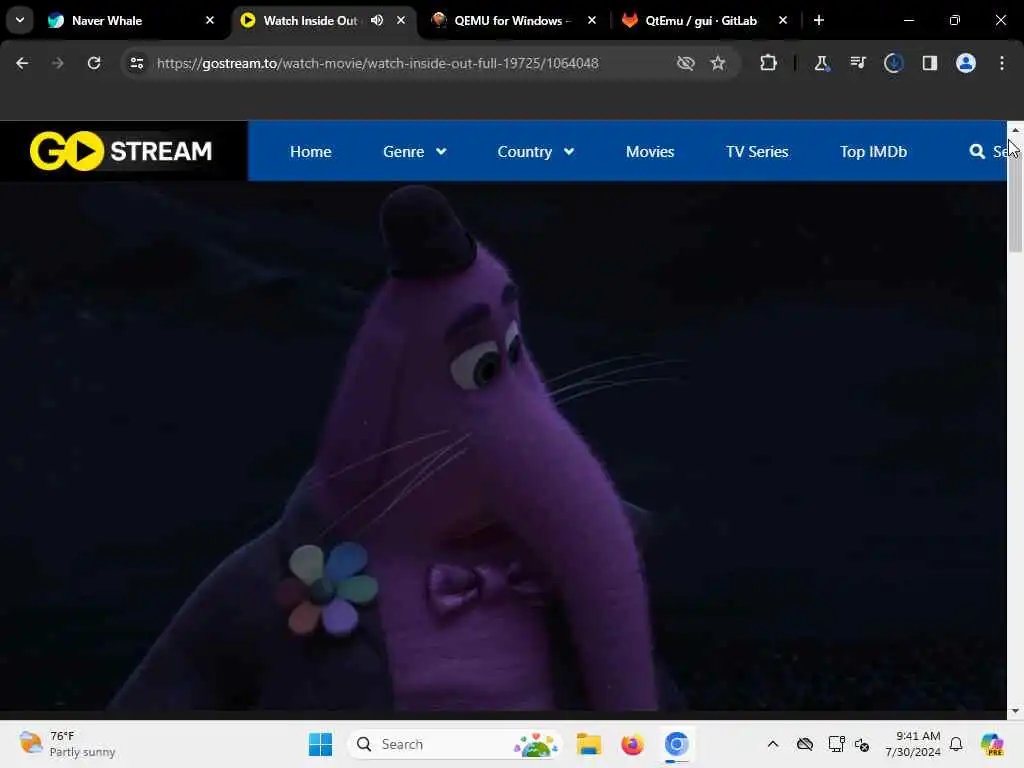This screenshot has width=1024, height=768.
Task: Open the media controls toolbar icon
Action: (857, 63)
